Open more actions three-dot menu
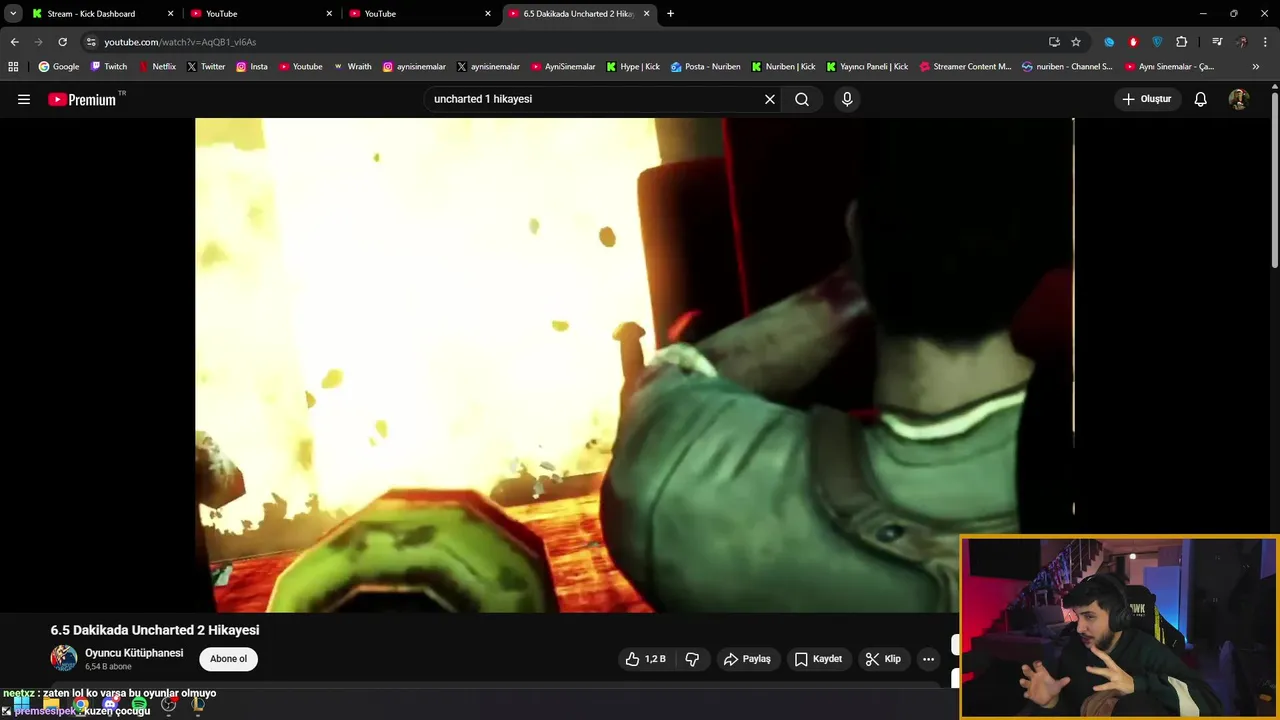Image resolution: width=1280 pixels, height=720 pixels. tap(928, 659)
